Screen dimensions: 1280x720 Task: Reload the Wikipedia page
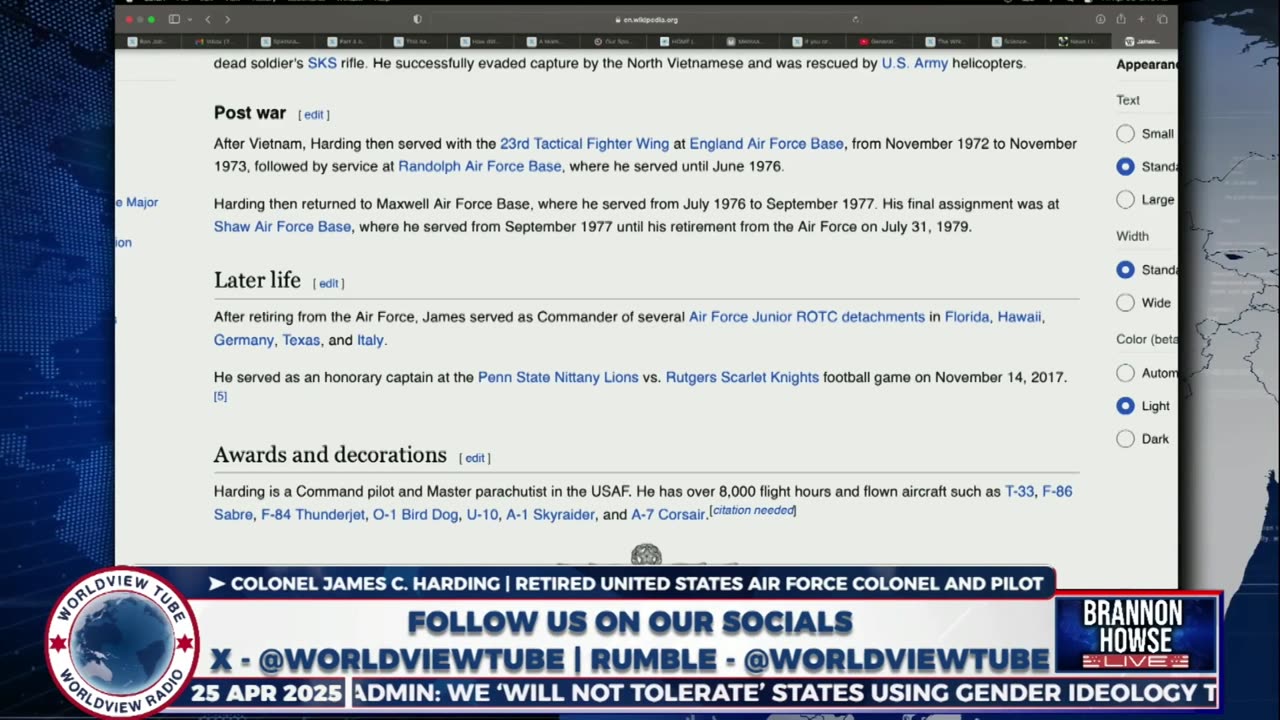[855, 19]
